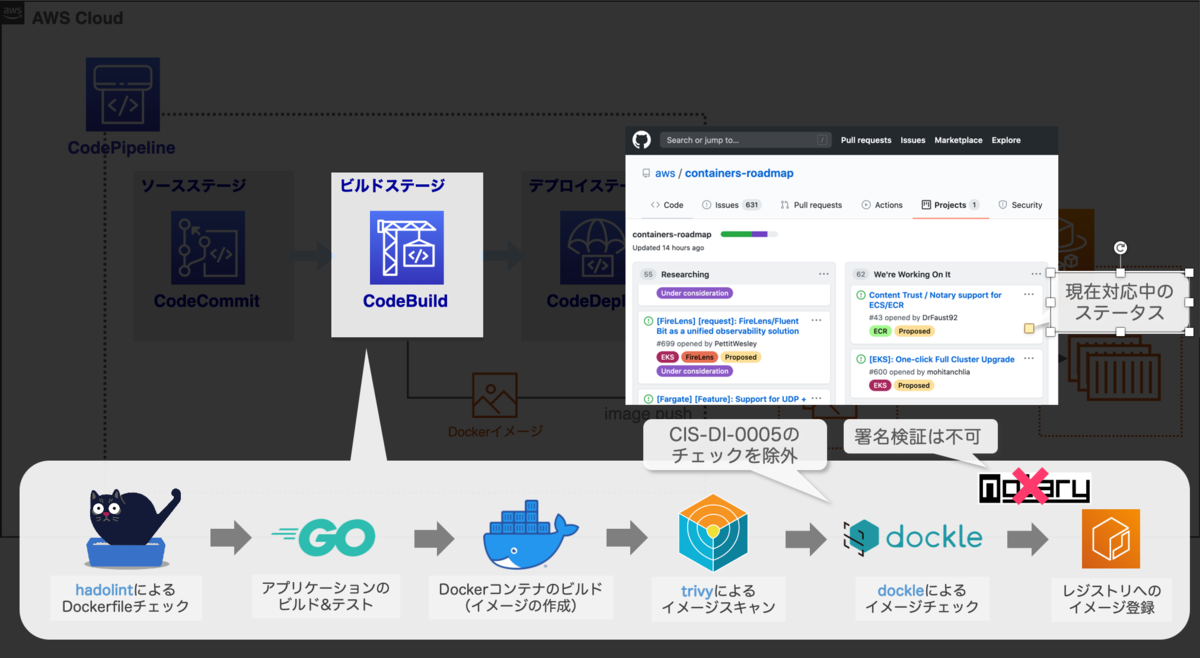This screenshot has height=658, width=1200.
Task: Open the containers-roadmap repository link
Action: click(739, 173)
